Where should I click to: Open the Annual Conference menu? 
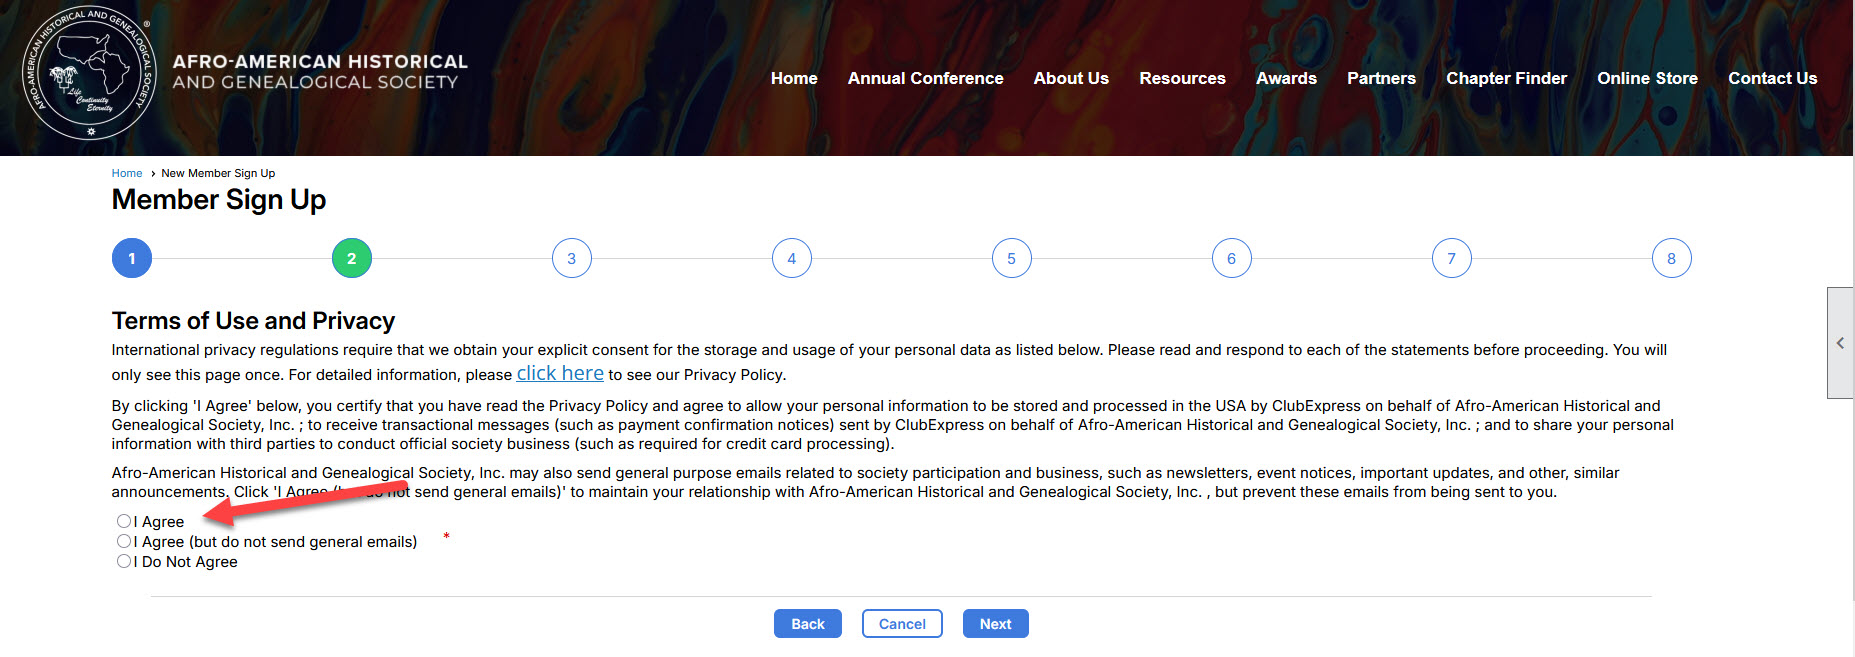click(925, 78)
